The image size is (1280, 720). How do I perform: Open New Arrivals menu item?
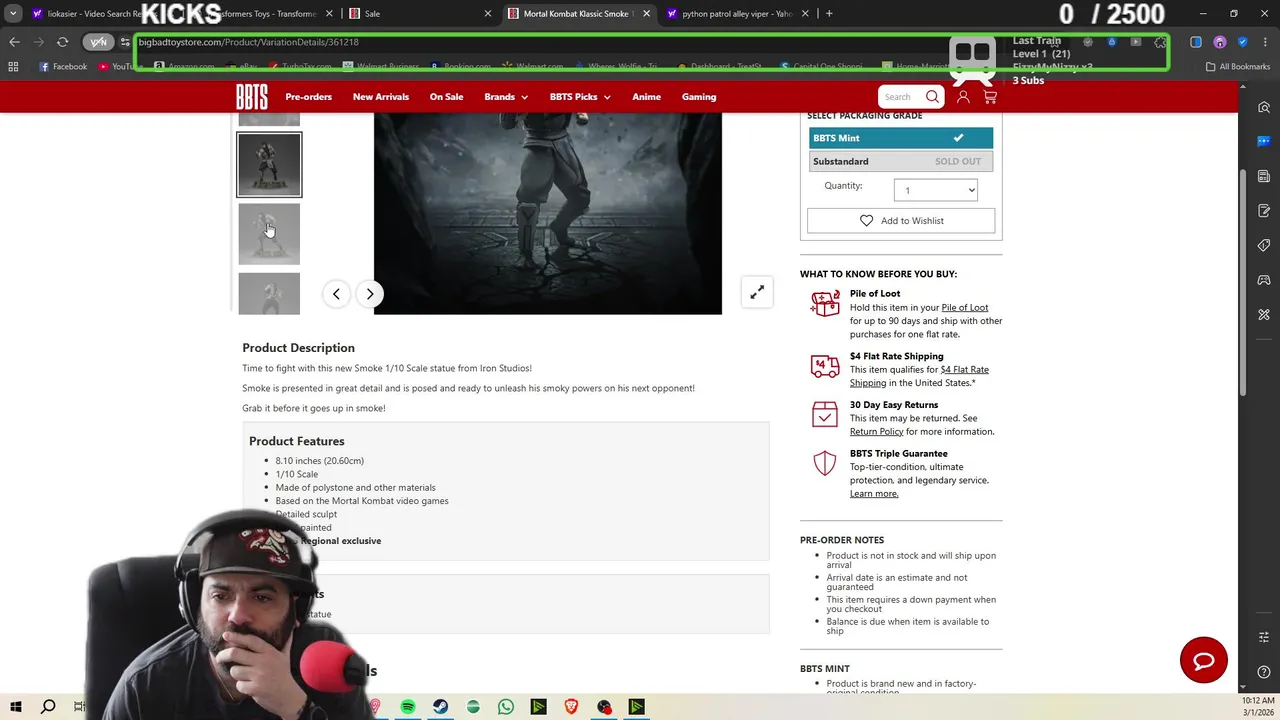pyautogui.click(x=381, y=97)
